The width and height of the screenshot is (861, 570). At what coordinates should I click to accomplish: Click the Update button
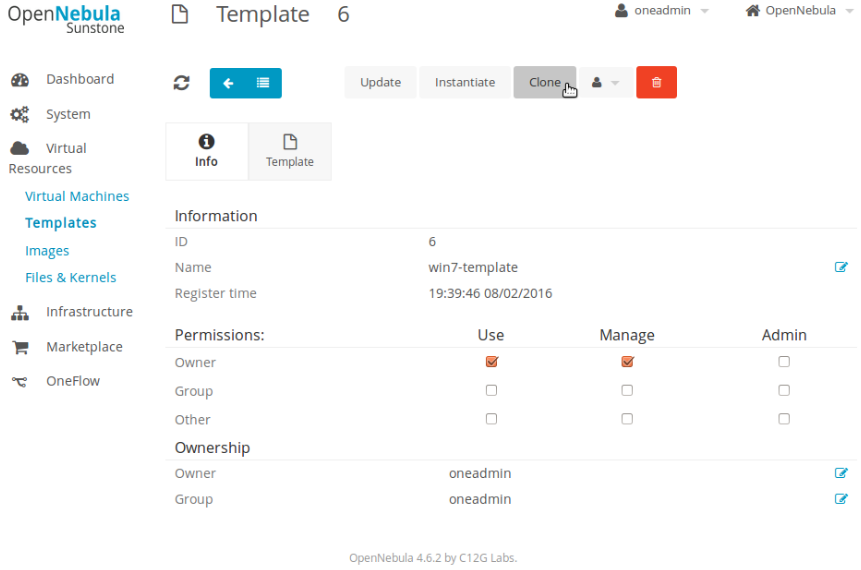(x=380, y=82)
